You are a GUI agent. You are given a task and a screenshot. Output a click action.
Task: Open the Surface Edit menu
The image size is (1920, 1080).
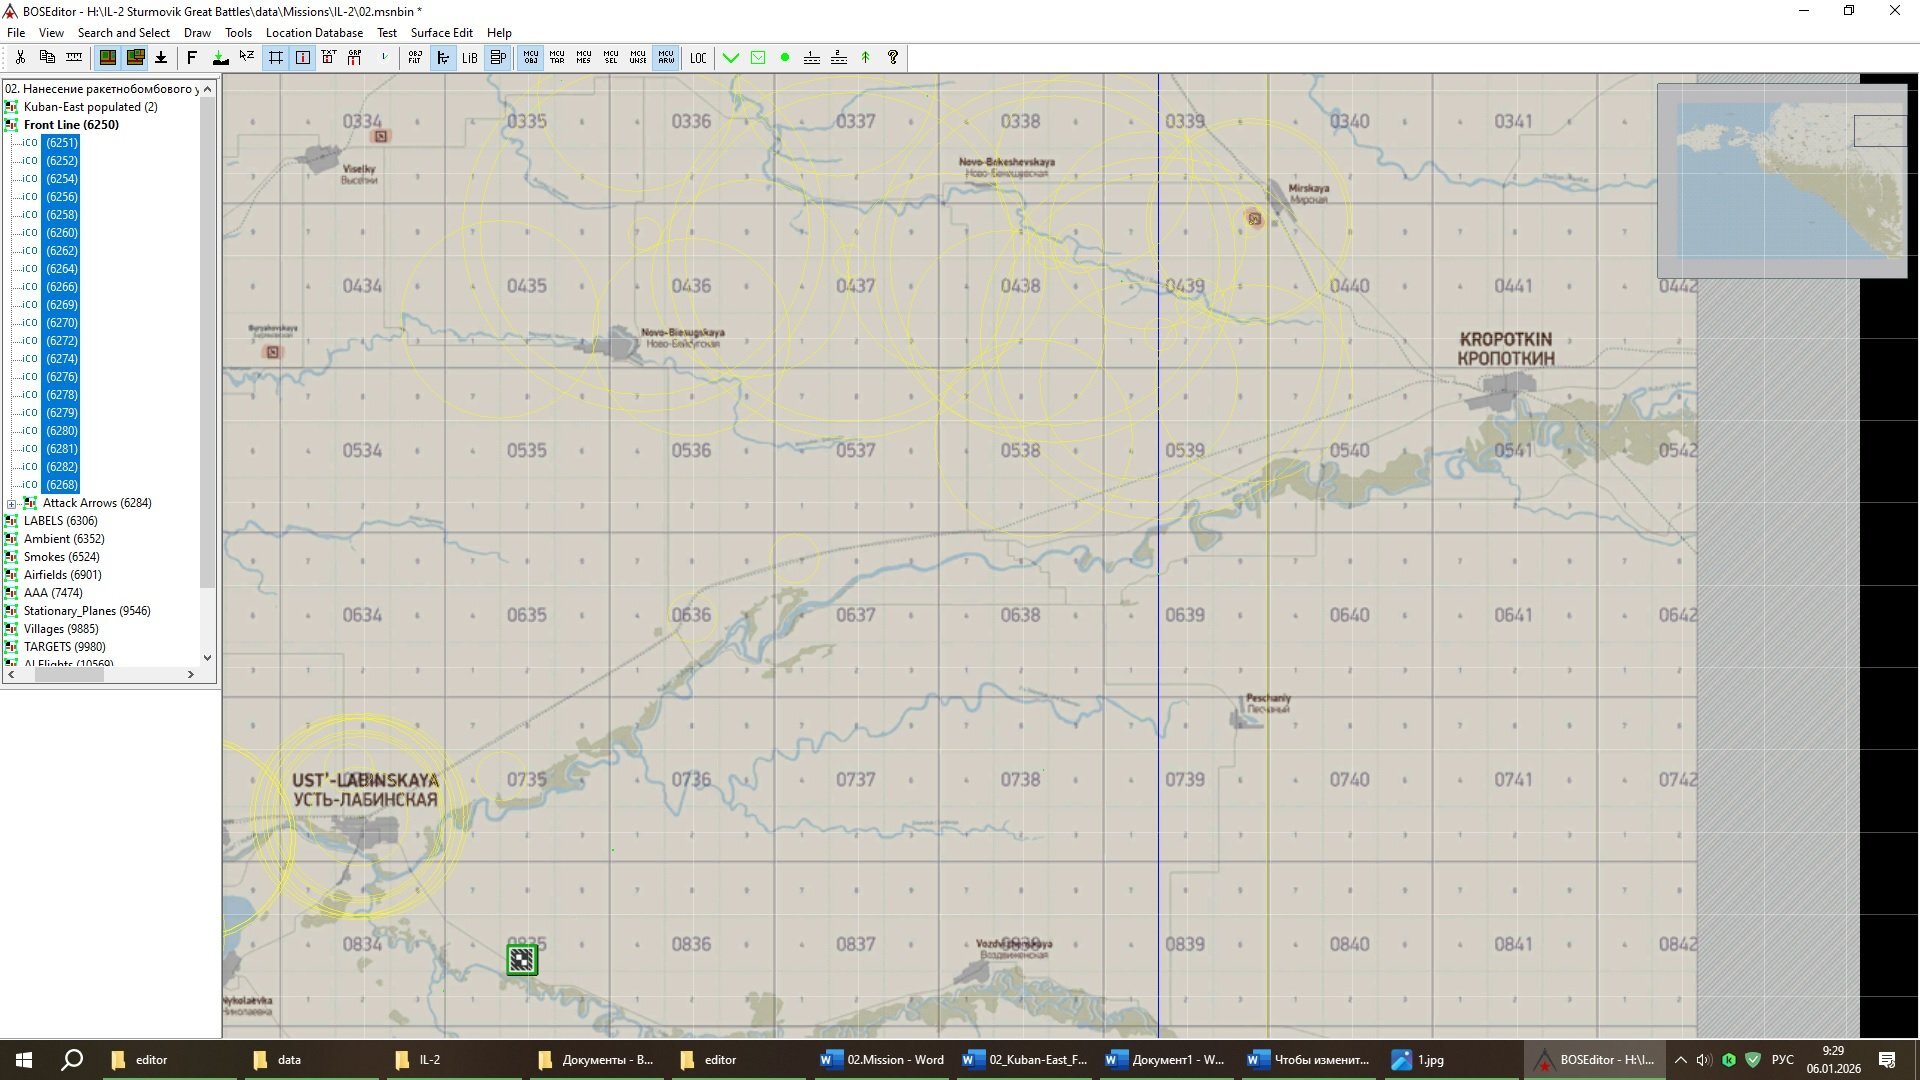coord(441,33)
